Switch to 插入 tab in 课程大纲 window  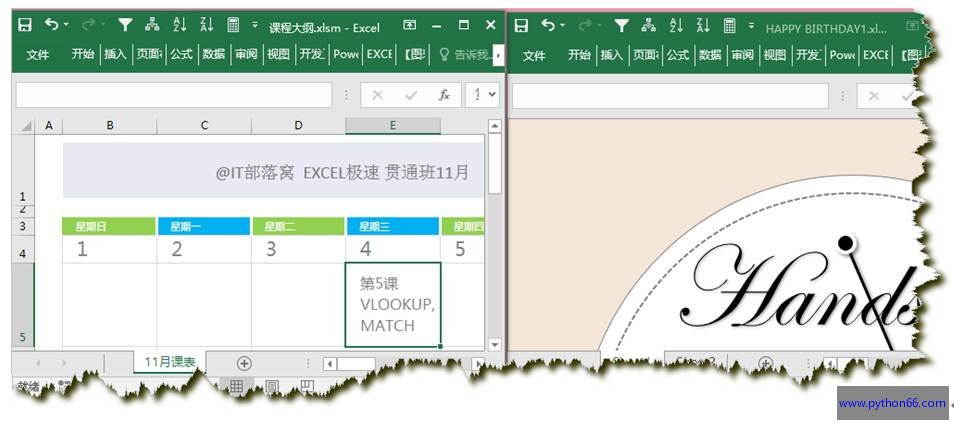tap(115, 54)
